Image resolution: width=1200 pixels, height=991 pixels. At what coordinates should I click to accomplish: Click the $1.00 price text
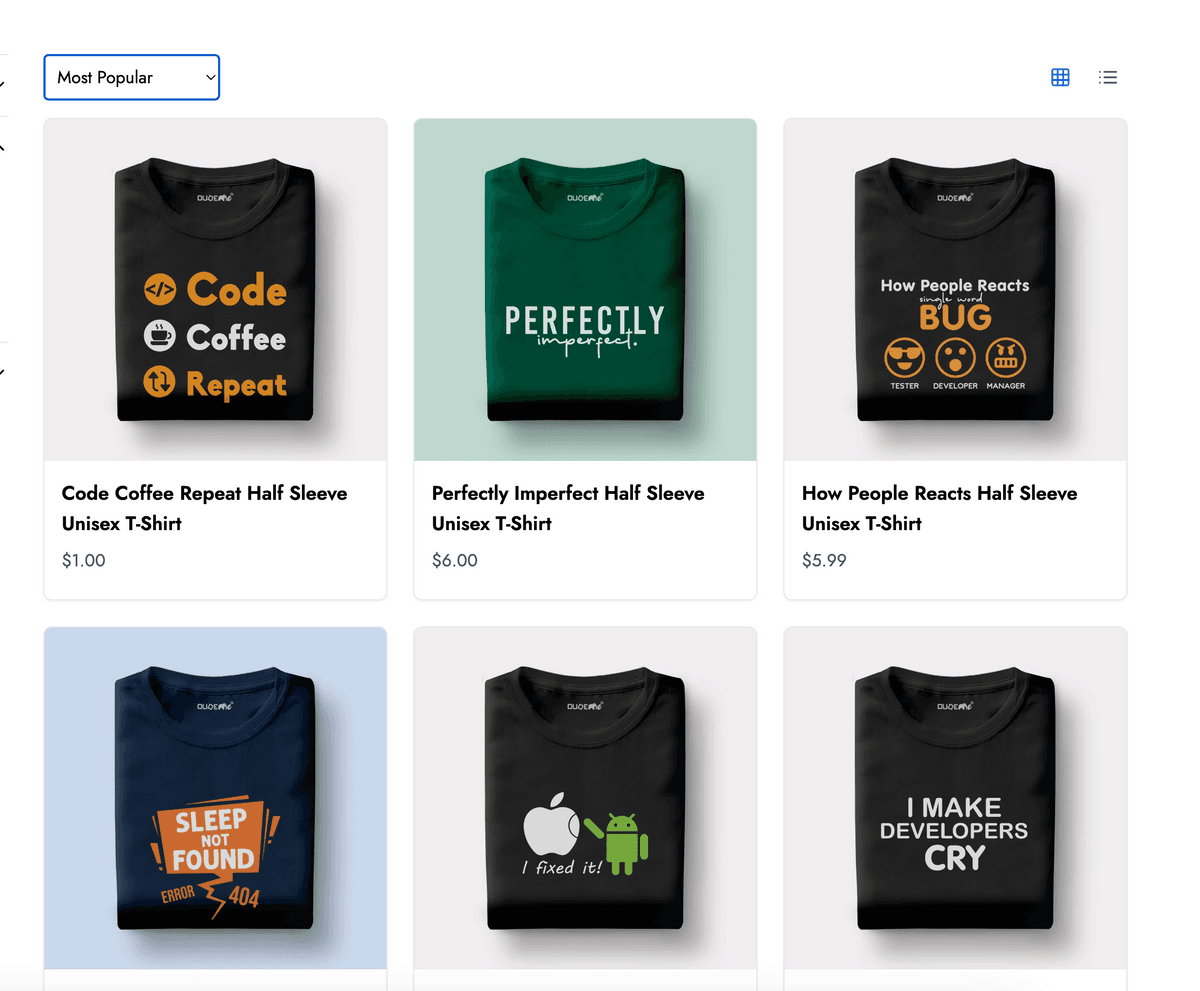click(x=83, y=560)
